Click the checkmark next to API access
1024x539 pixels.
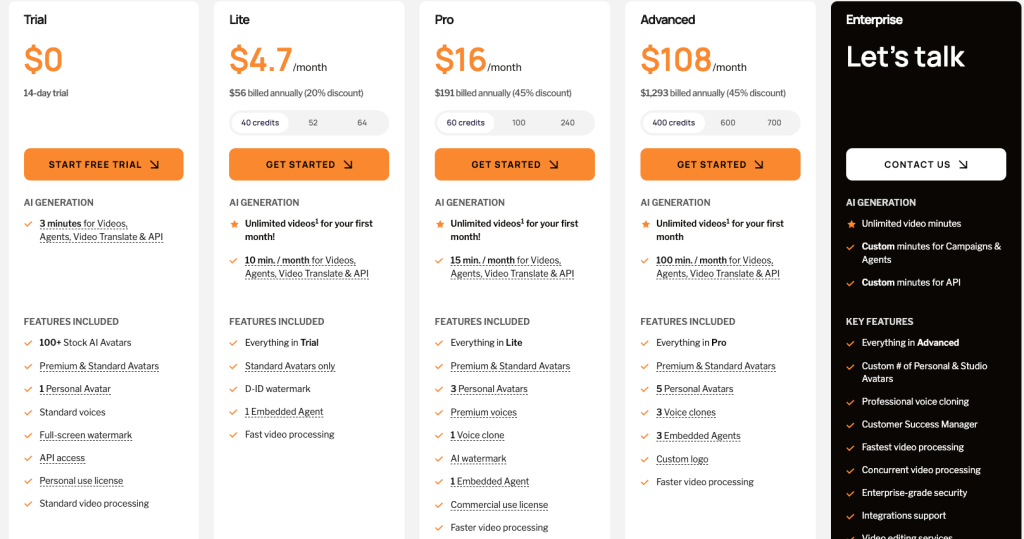click(28, 458)
